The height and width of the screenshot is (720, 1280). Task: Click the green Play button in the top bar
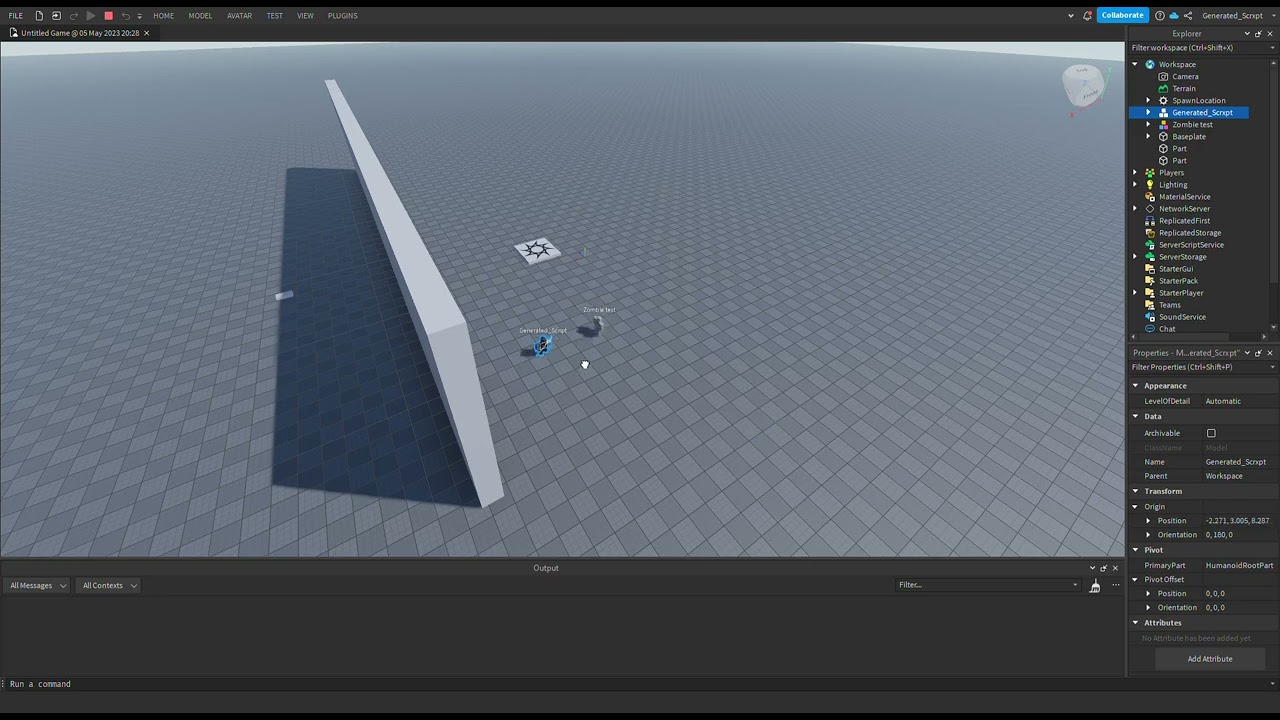pos(91,16)
